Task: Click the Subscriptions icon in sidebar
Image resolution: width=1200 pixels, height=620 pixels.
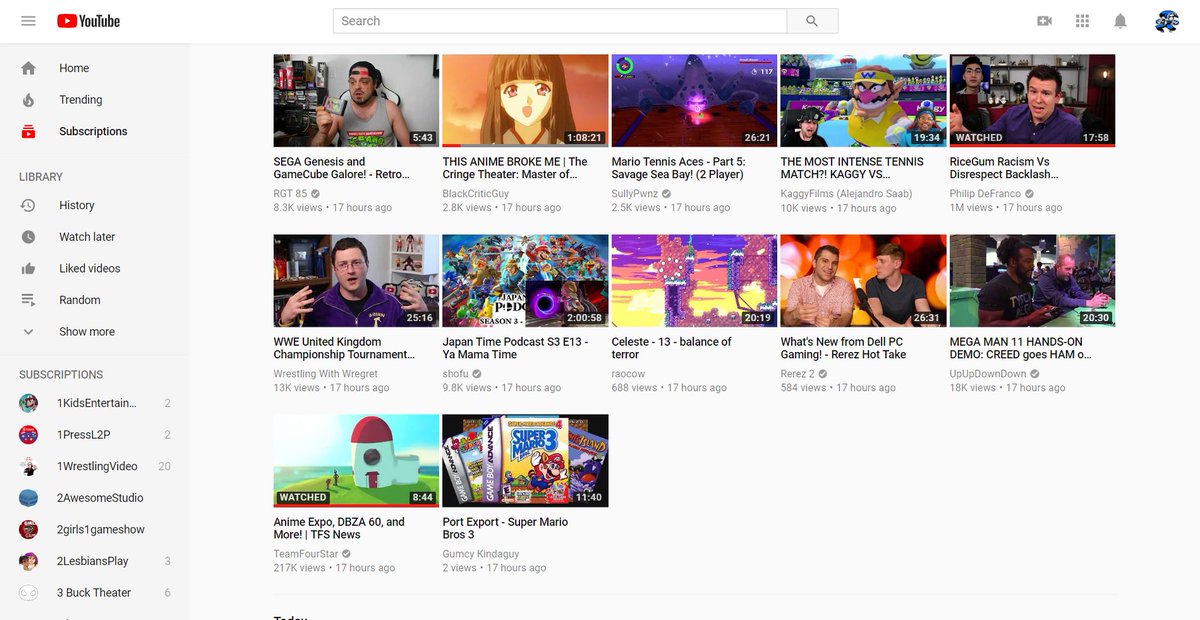Action: pyautogui.click(x=28, y=131)
